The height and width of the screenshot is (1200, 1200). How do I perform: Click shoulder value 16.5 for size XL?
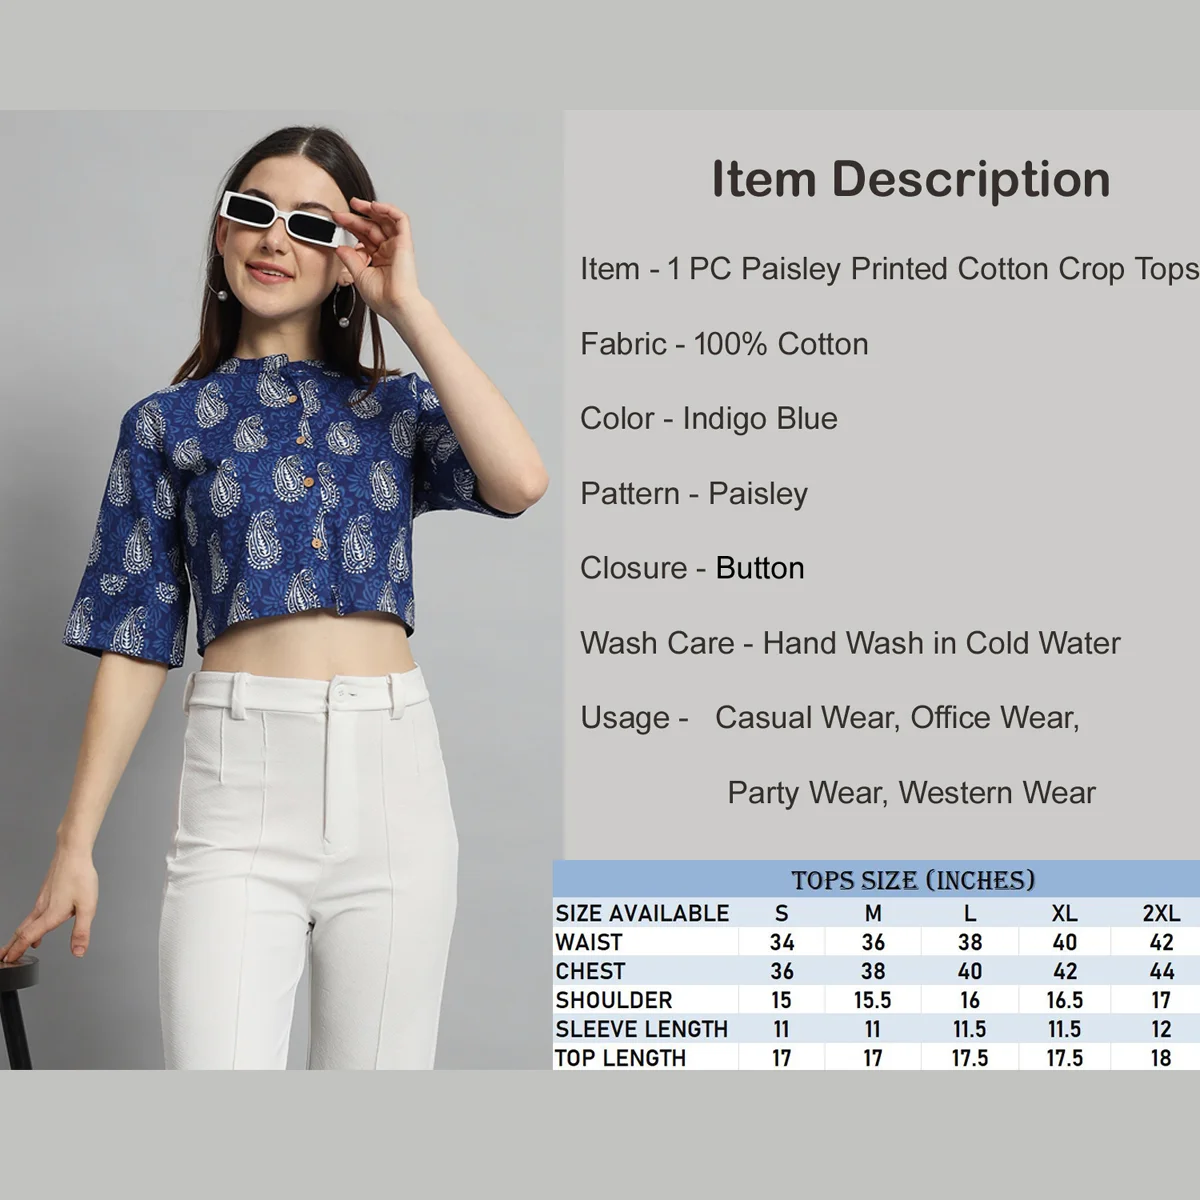click(x=1064, y=1000)
